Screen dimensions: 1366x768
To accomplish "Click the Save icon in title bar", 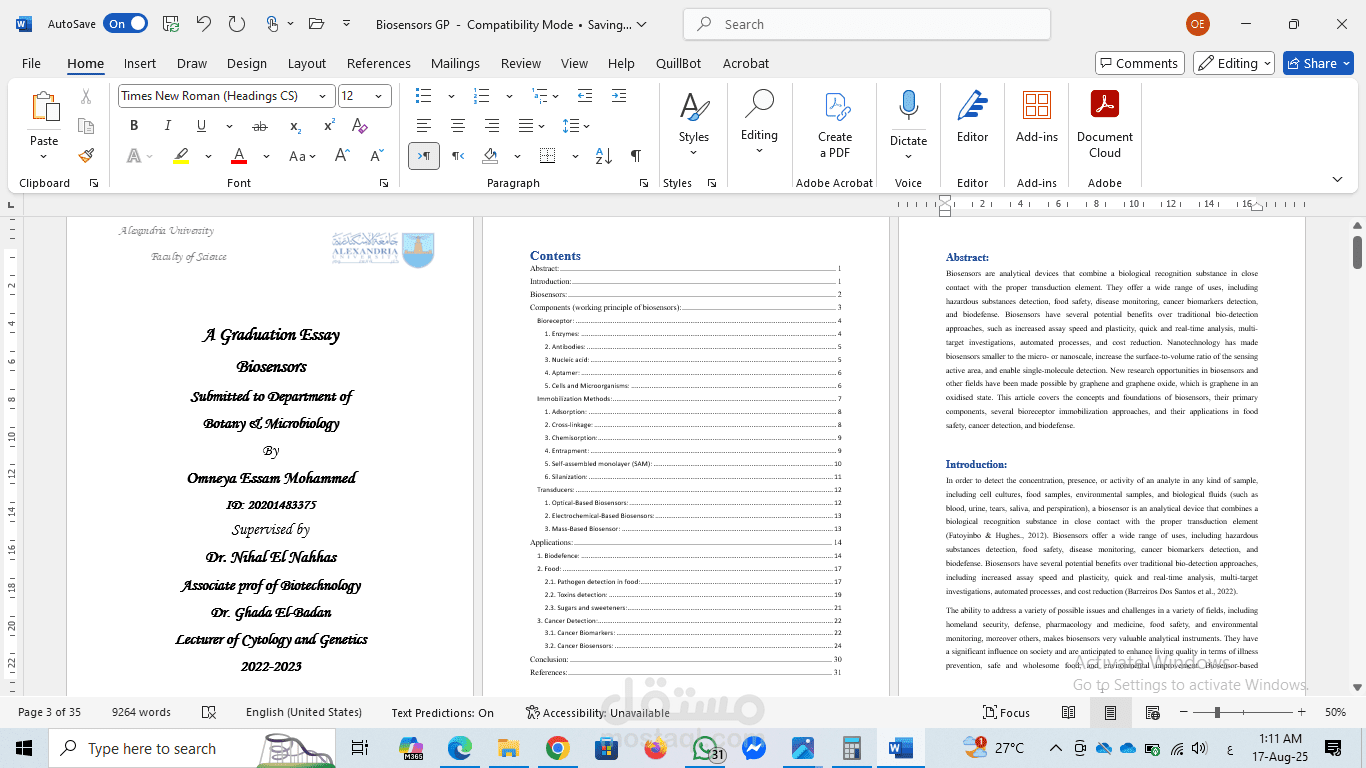I will click(x=171, y=24).
